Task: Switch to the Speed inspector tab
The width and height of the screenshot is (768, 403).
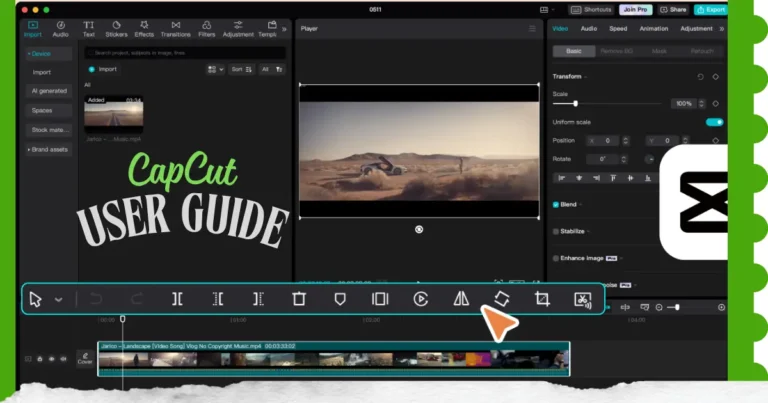Action: (x=618, y=29)
